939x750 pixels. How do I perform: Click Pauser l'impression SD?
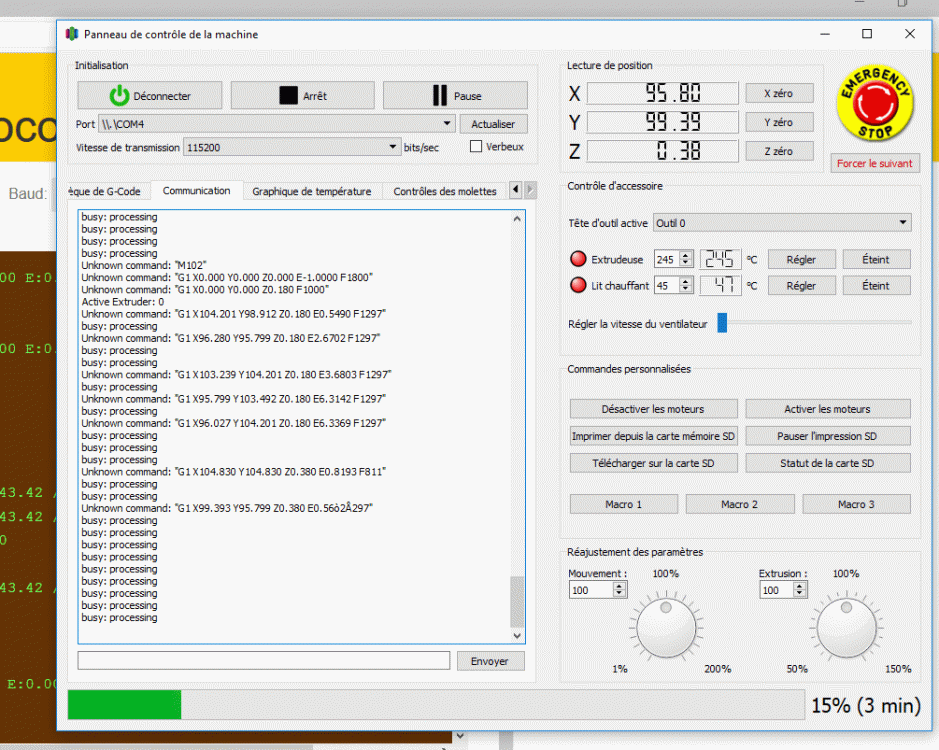(828, 436)
